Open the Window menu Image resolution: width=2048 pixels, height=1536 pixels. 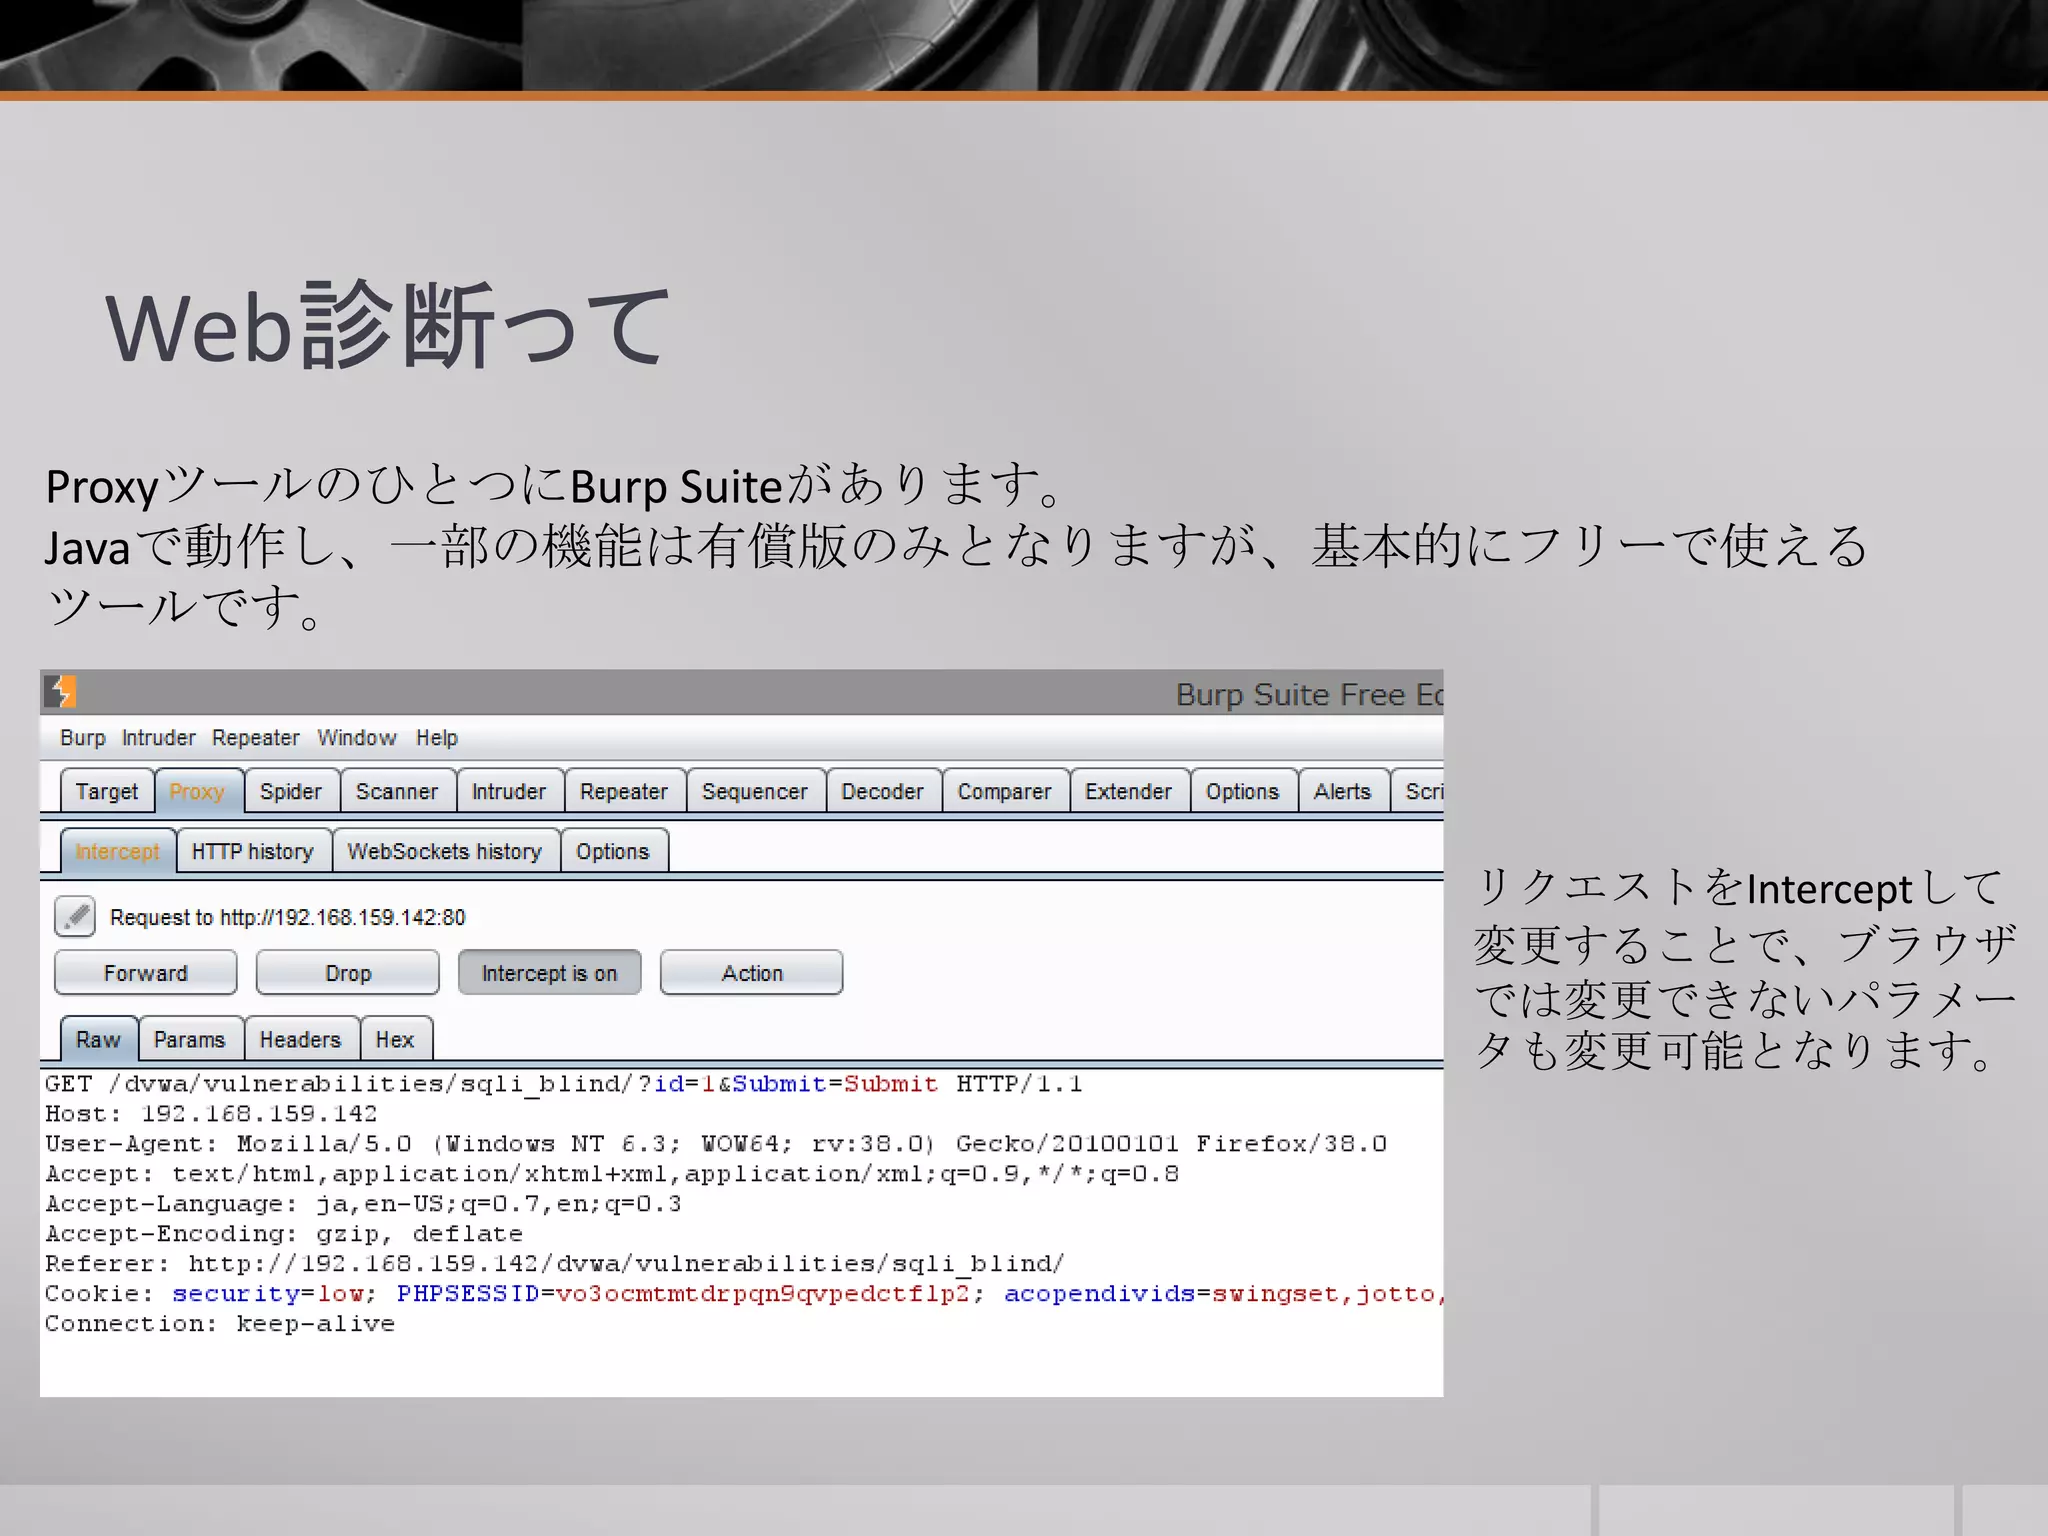(357, 738)
